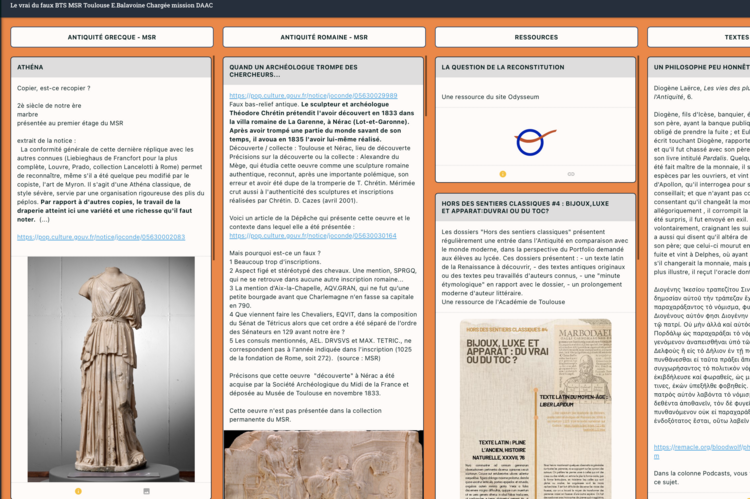Screen dimensions: 750x499
Task: Click the UN PHILOSOPHE PEU HONNÊTE card title
Action: [x=702, y=67]
